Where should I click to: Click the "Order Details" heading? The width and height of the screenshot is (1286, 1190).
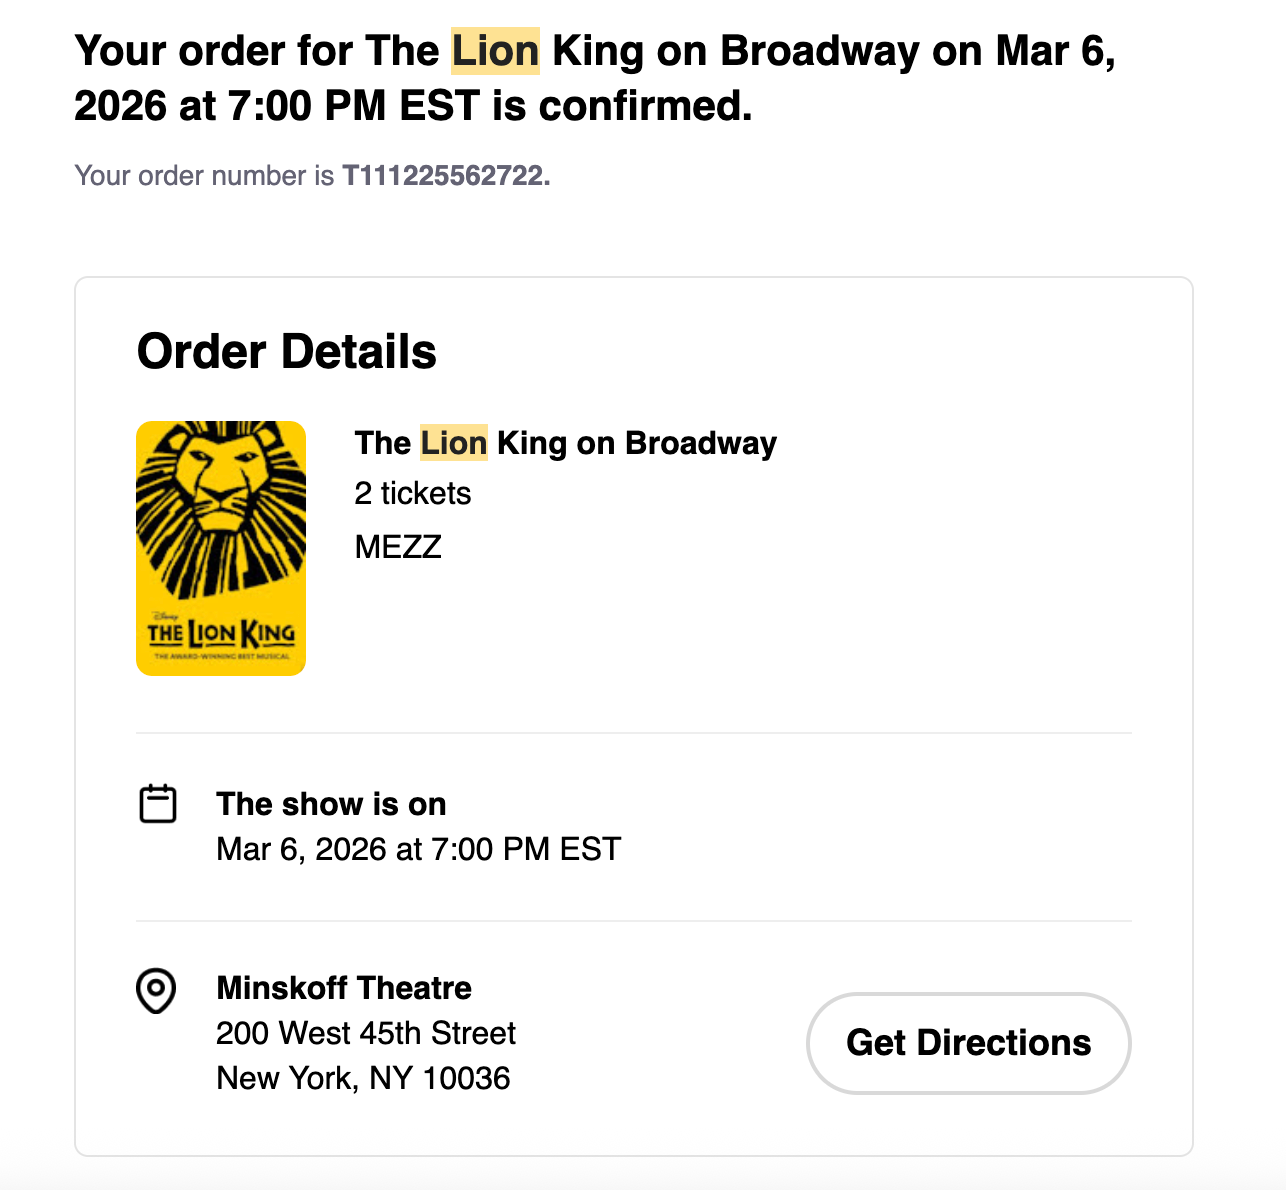(x=286, y=352)
